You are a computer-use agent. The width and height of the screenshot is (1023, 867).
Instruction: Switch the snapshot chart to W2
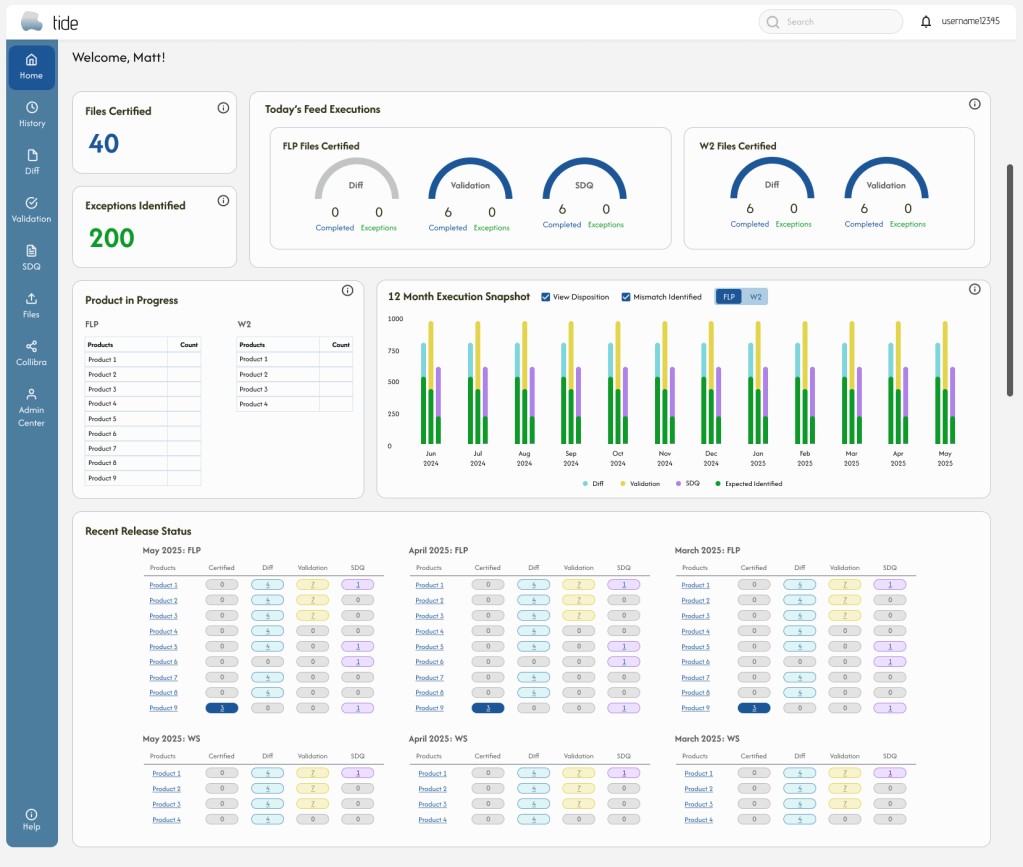point(755,297)
